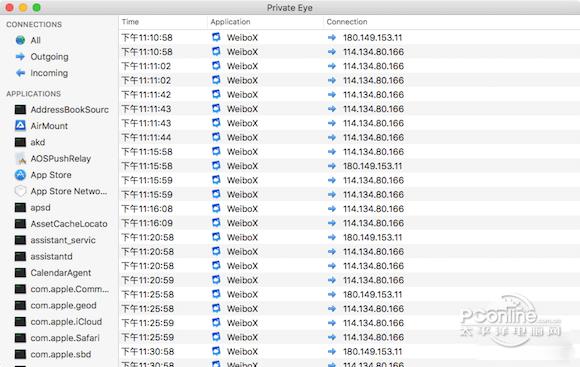This screenshot has width=580, height=367.
Task: Select AirMount in applications list
Action: pyautogui.click(x=49, y=126)
